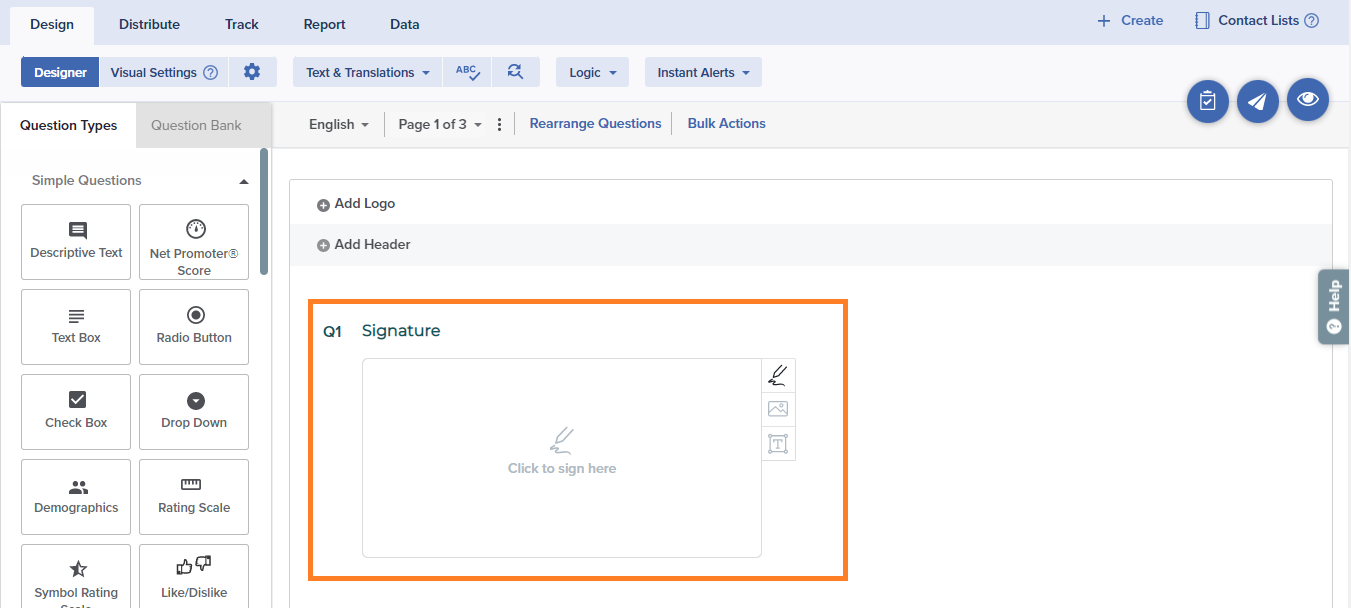The width and height of the screenshot is (1351, 608).
Task: Click the signature pad to sign
Action: [561, 457]
